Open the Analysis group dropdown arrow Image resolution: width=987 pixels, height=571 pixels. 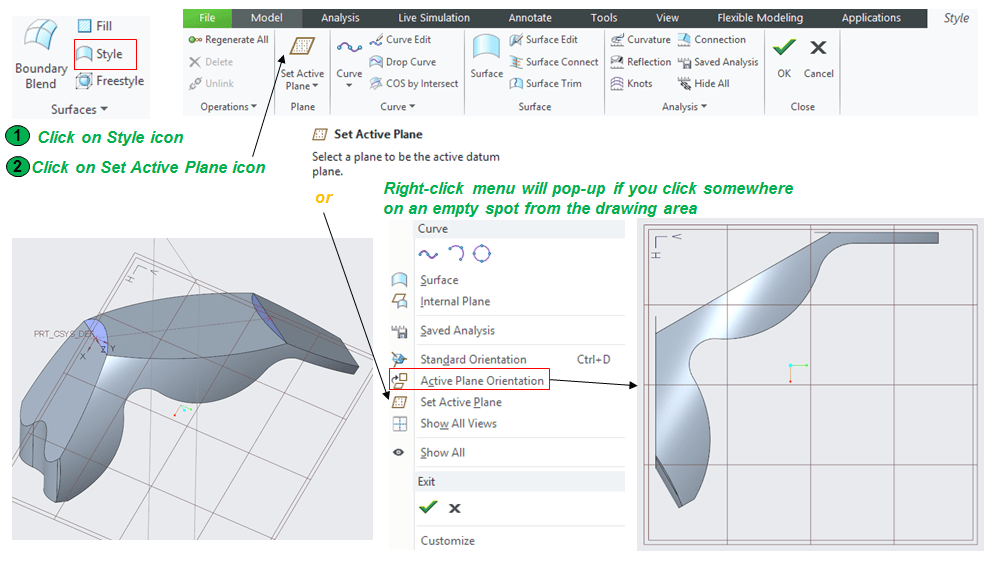[x=685, y=107]
